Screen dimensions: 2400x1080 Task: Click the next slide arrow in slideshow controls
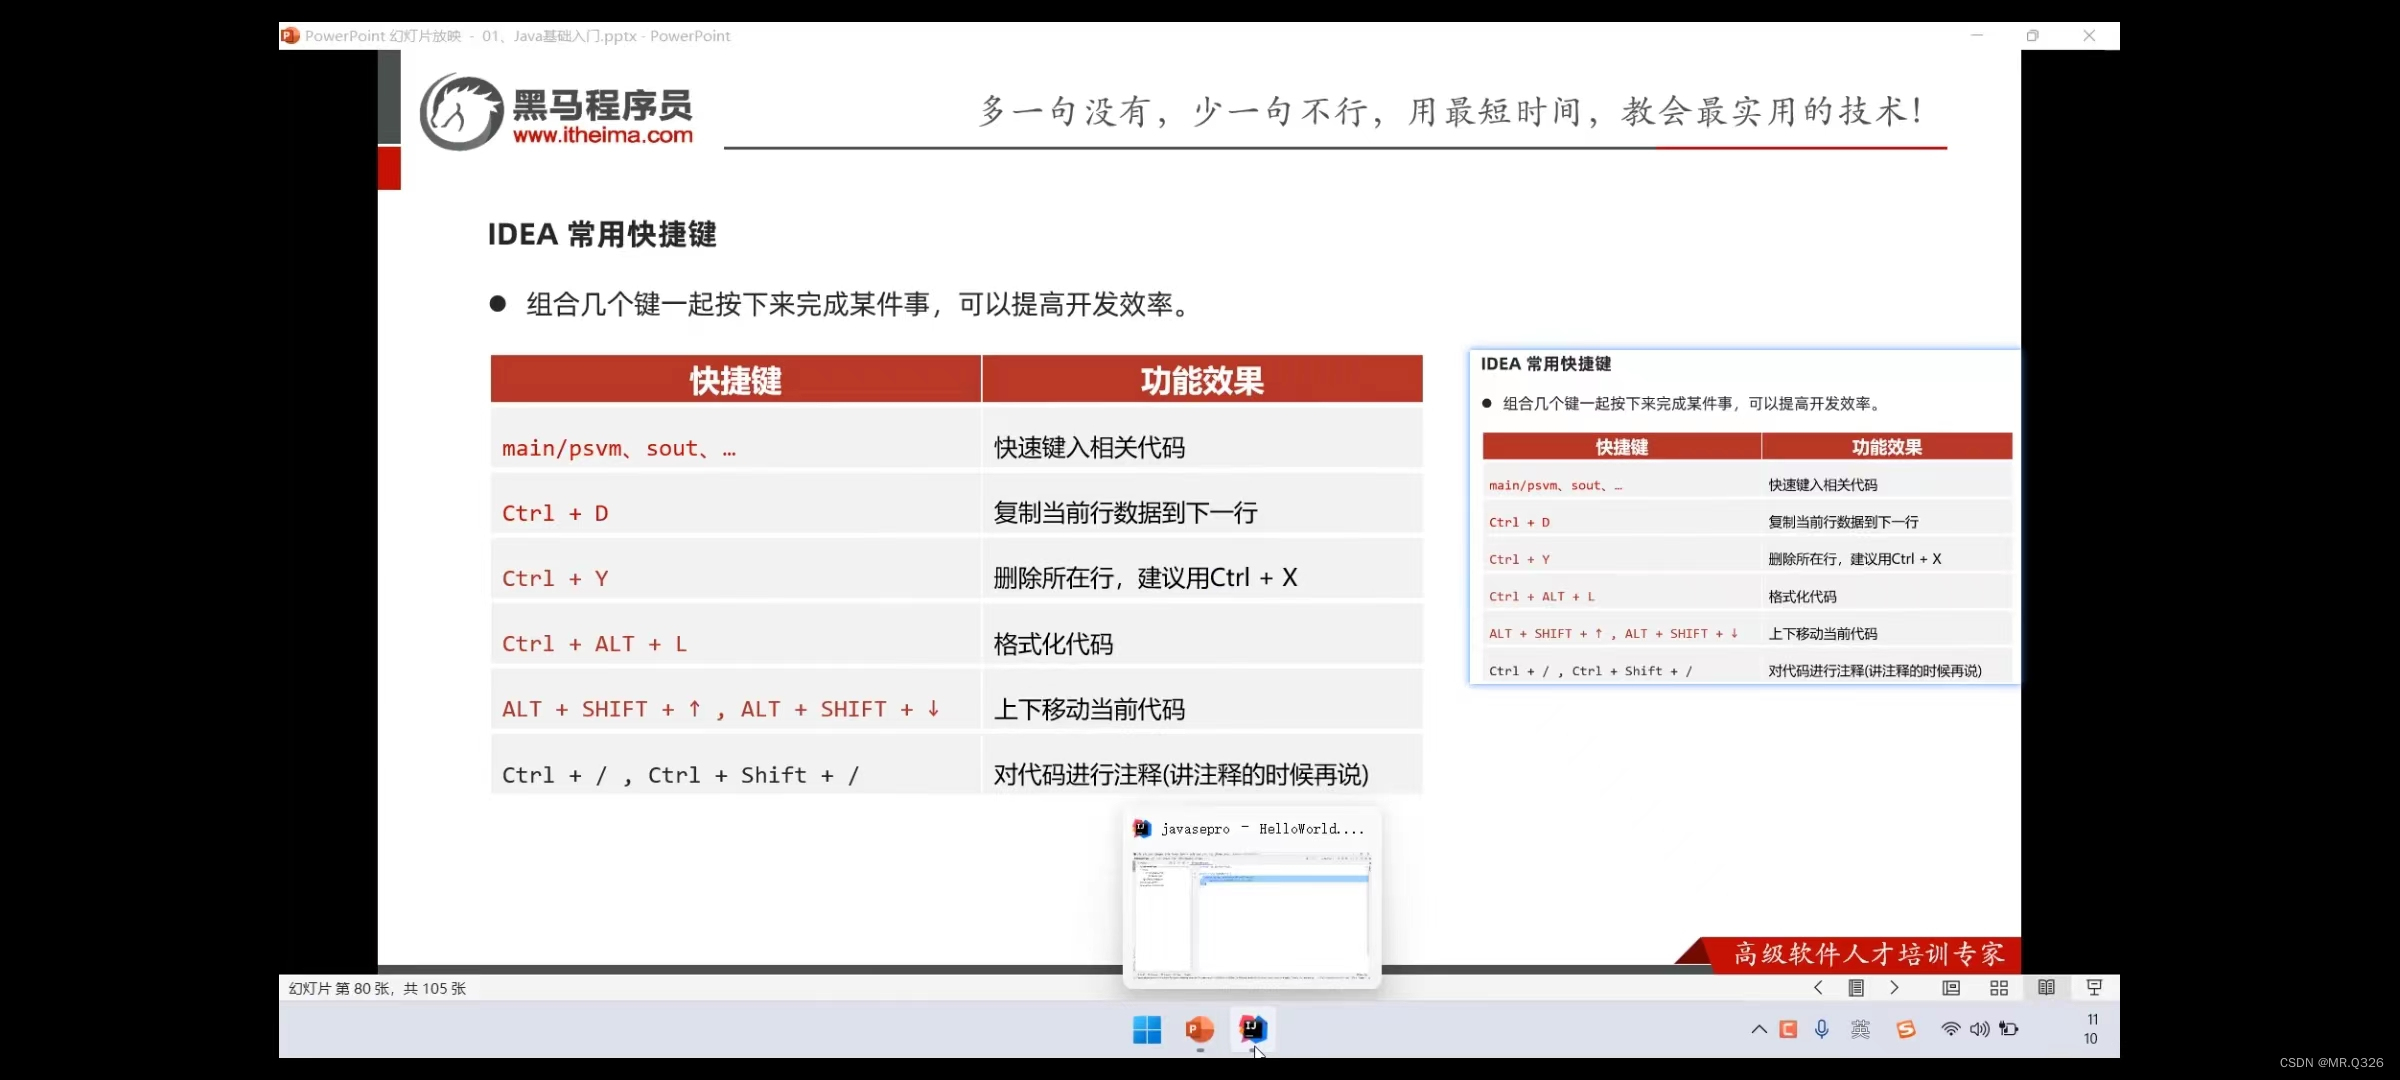click(1895, 988)
